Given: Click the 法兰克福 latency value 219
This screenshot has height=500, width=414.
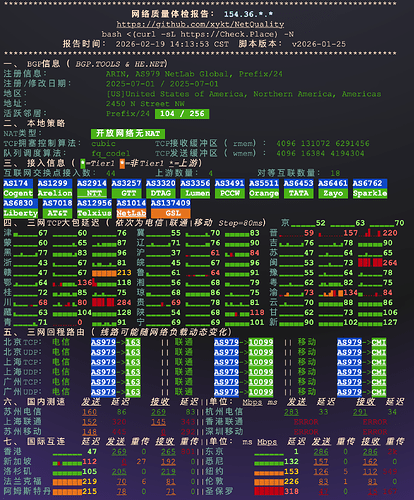Looking at the screenshot, I should pos(90,482).
